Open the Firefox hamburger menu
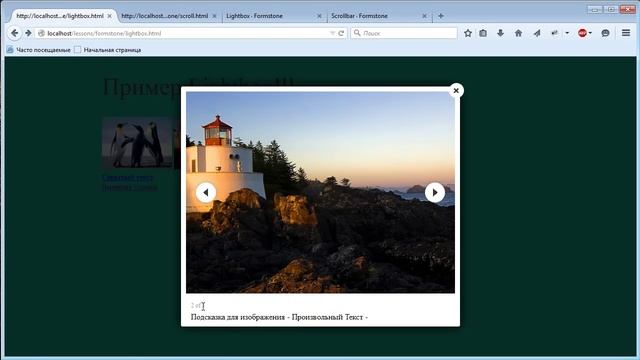Image resolution: width=640 pixels, height=360 pixels. pyautogui.click(x=626, y=33)
